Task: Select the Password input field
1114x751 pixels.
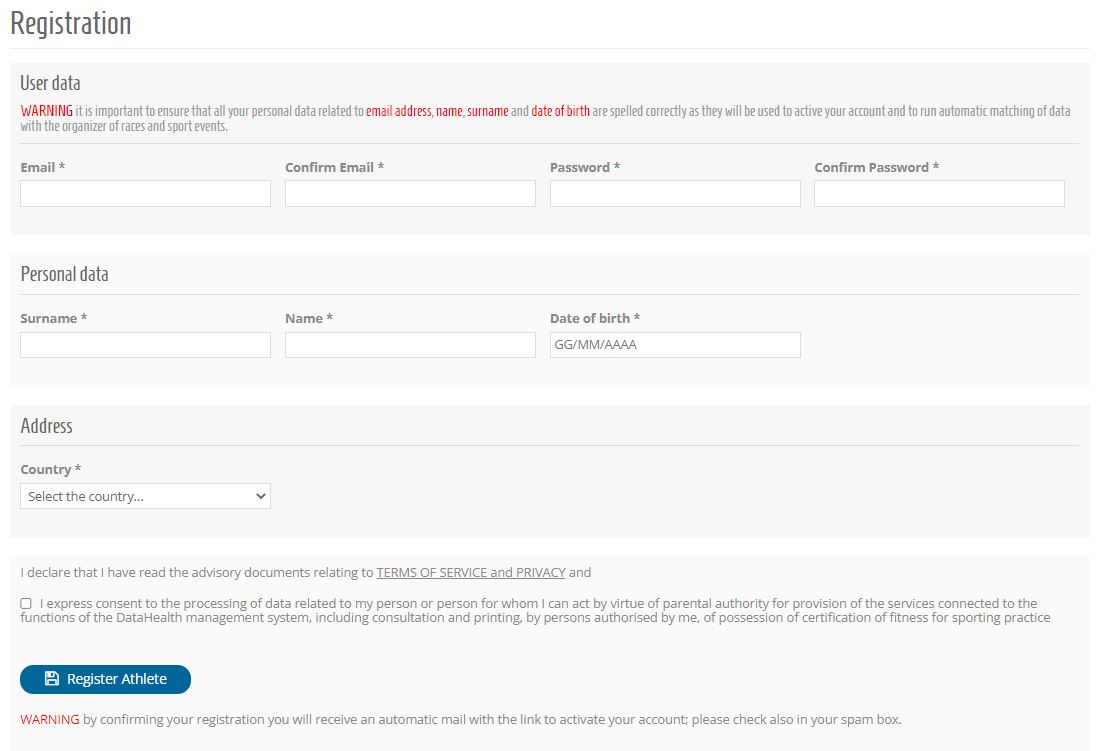Action: click(675, 193)
